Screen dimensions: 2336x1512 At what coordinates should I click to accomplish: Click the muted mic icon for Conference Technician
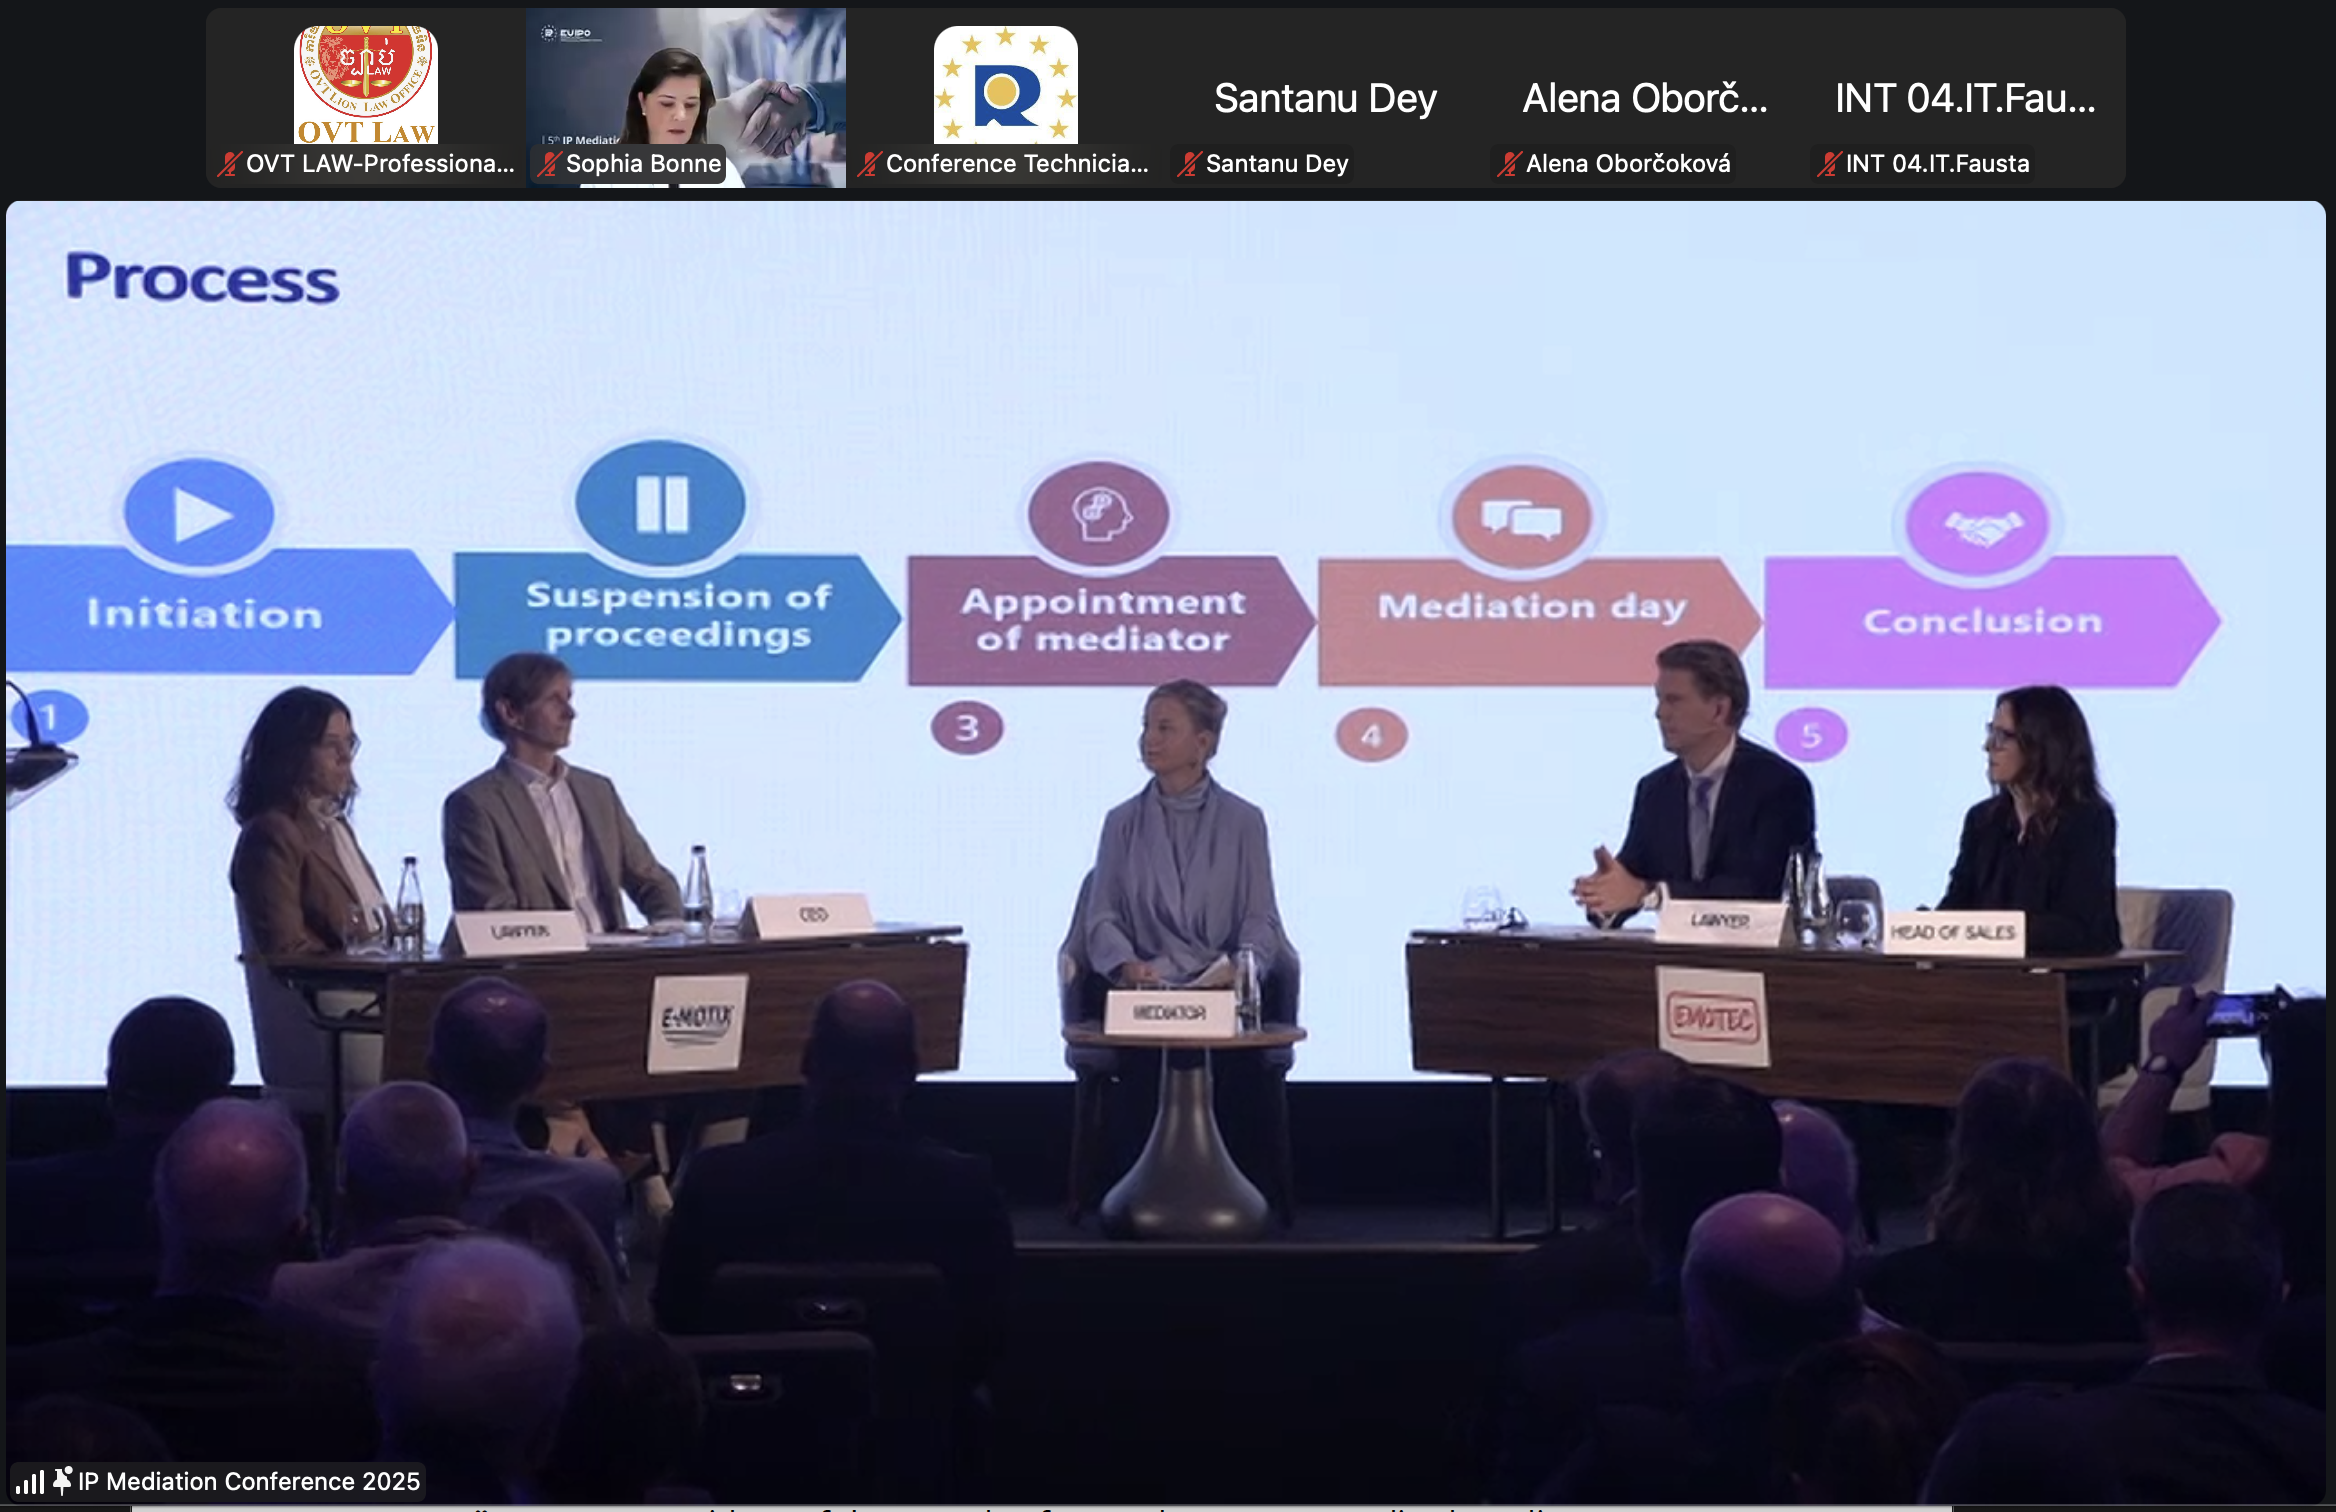point(869,164)
